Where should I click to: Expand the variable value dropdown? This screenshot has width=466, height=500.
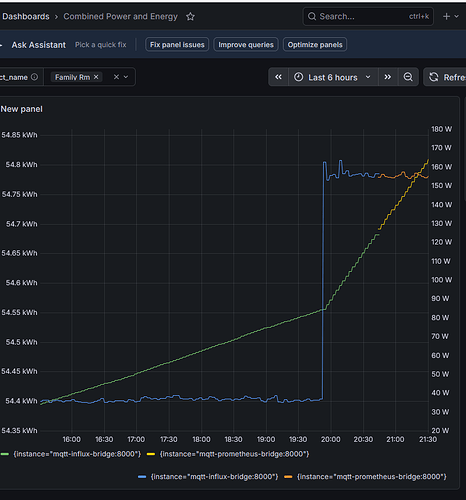(x=126, y=77)
